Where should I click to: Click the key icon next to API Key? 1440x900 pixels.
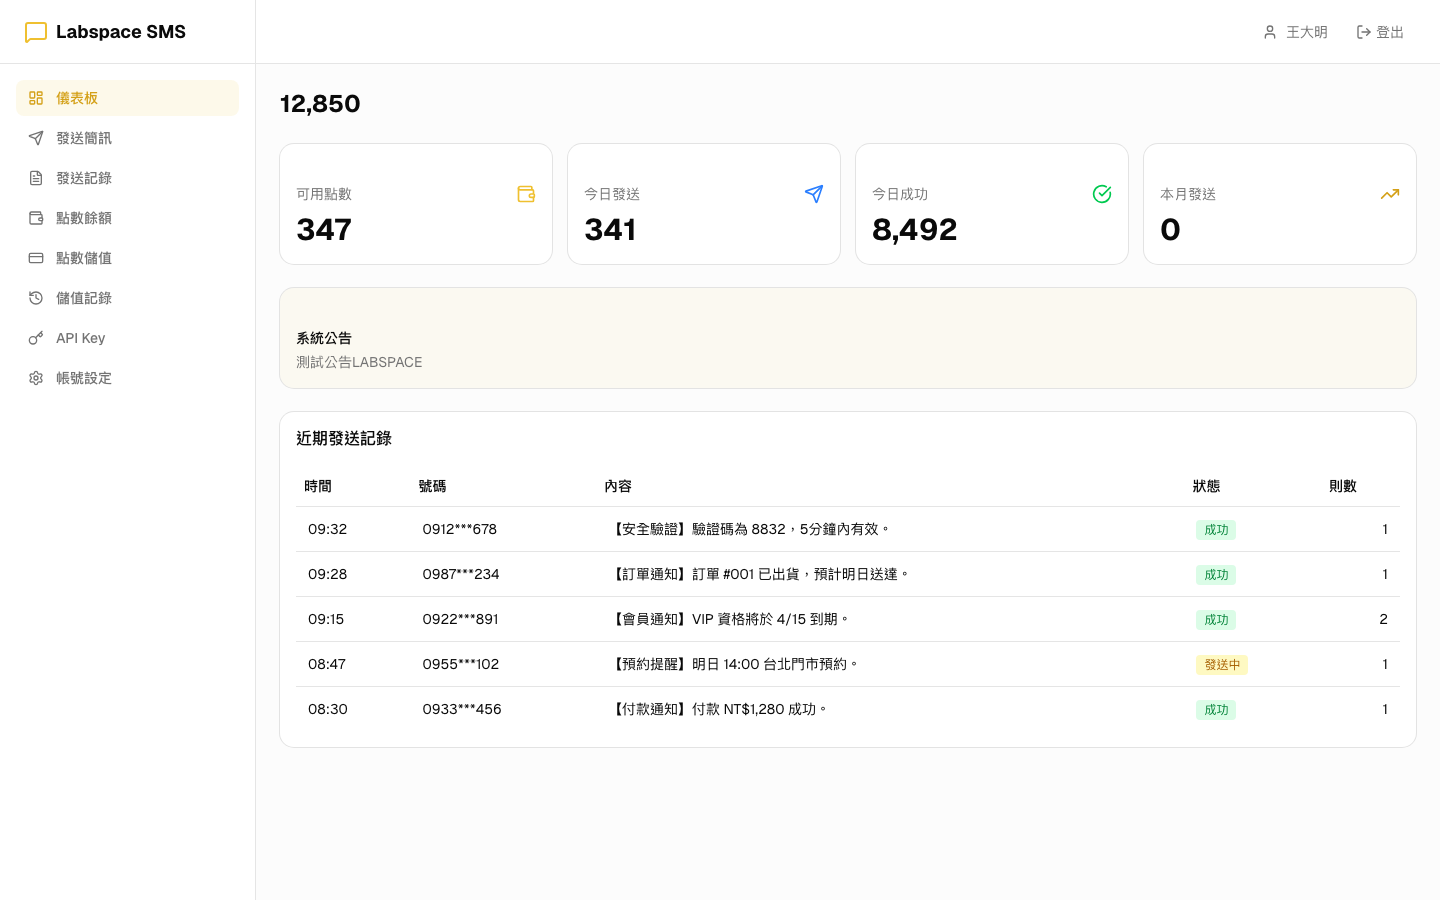(x=36, y=338)
